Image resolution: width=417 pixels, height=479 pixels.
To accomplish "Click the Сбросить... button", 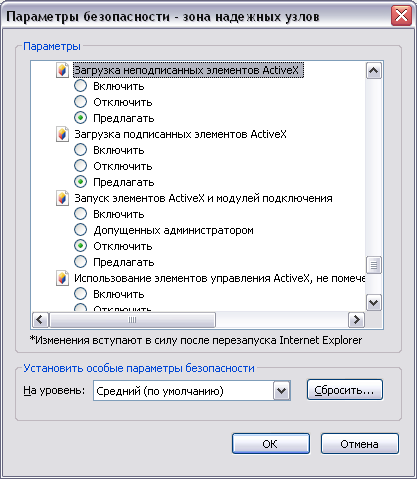I will pos(345,390).
